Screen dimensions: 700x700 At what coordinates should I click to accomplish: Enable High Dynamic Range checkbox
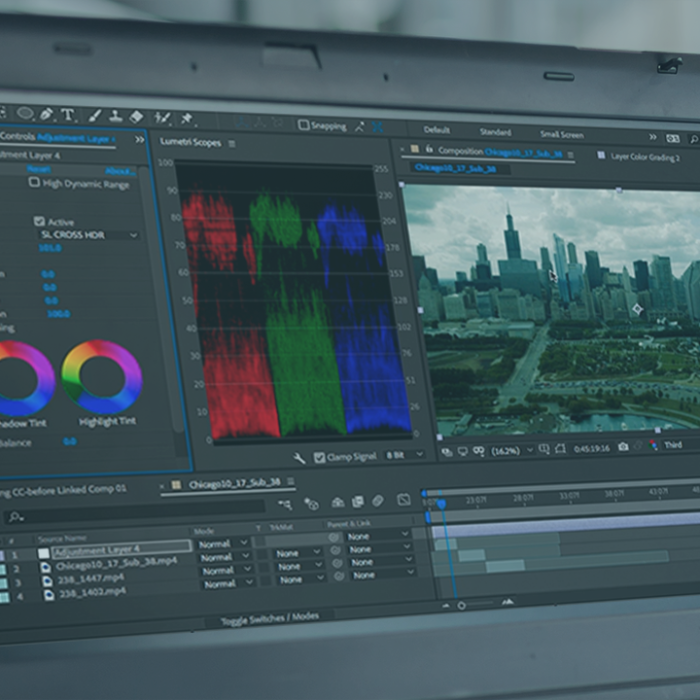pyautogui.click(x=34, y=182)
